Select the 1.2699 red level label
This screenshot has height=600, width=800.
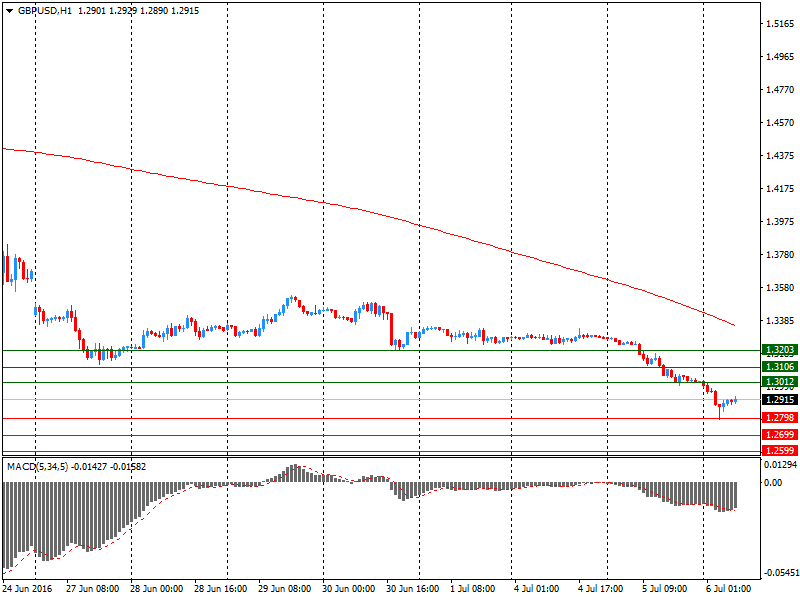[780, 435]
